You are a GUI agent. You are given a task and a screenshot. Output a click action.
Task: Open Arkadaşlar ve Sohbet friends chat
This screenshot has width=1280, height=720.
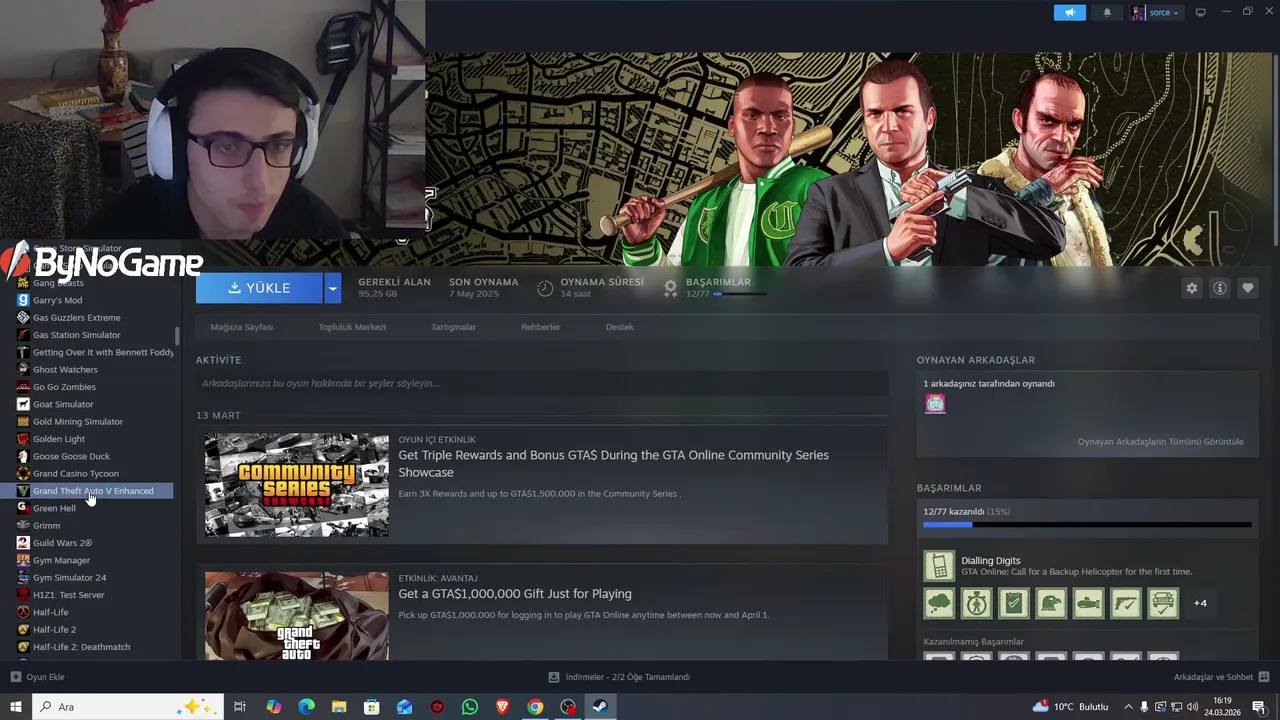tap(1220, 677)
